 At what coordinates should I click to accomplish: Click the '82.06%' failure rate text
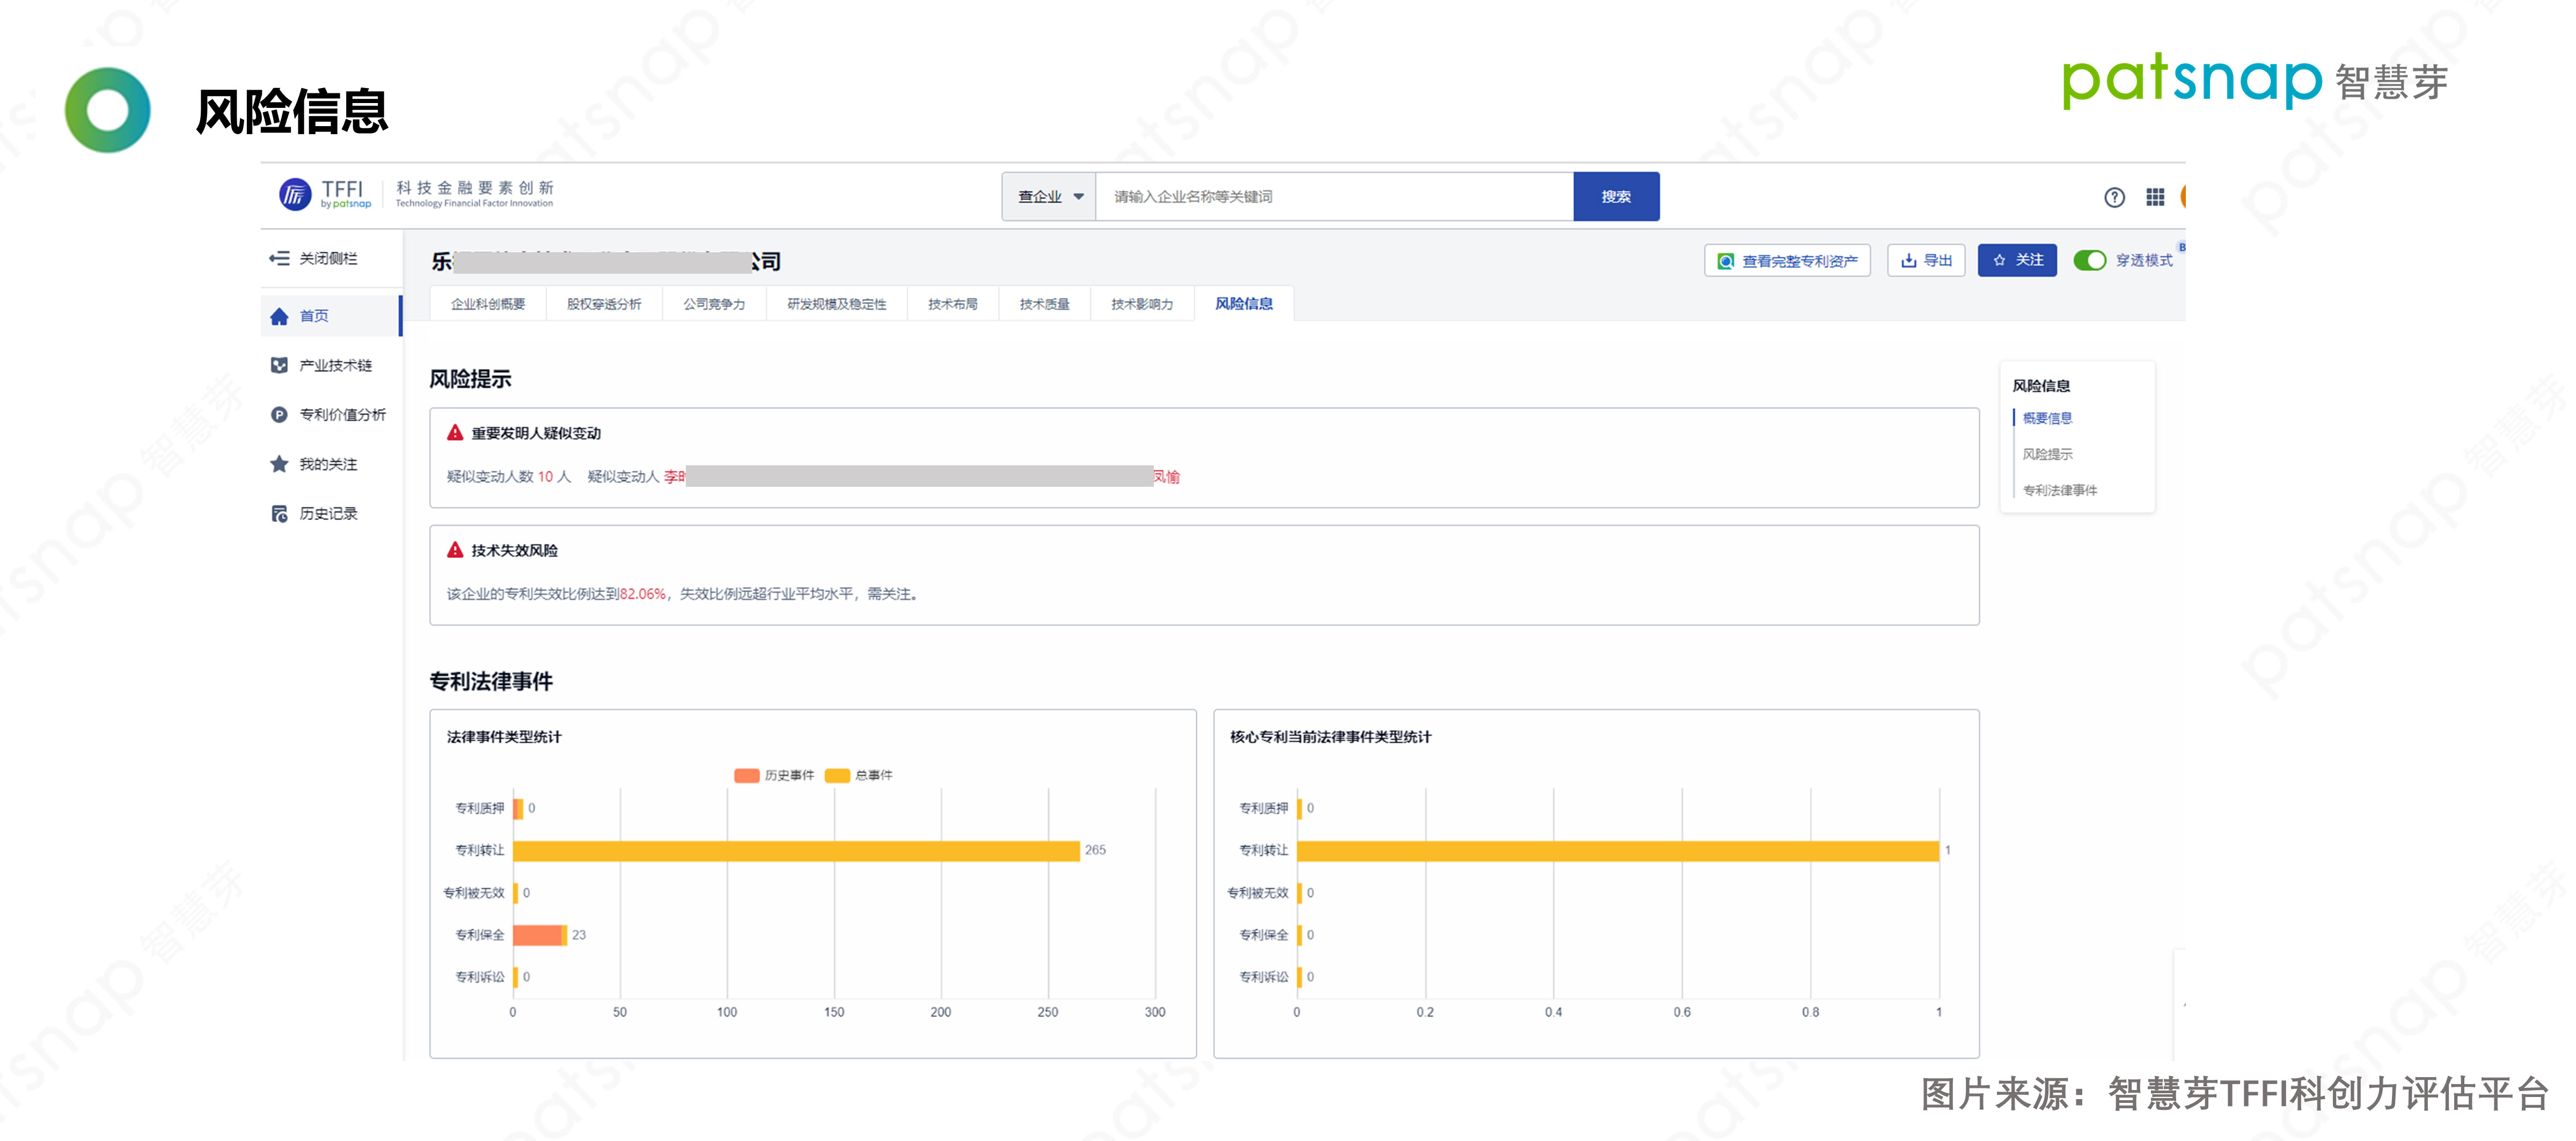point(642,594)
